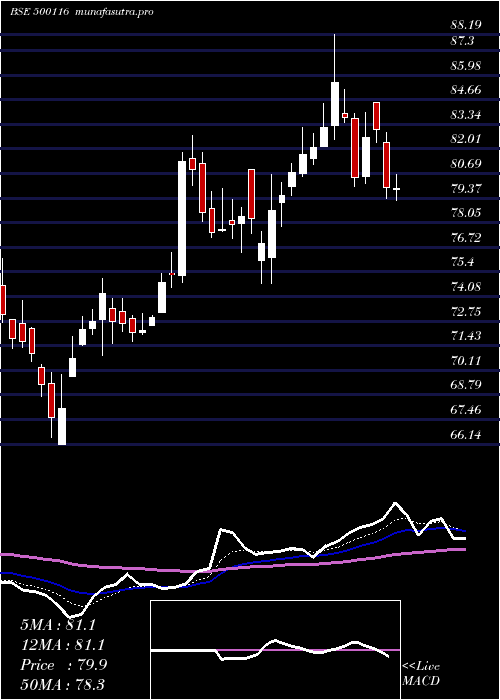500x700 pixels.
Task: Click the 70.11 price axis label
Action: coord(466,361)
